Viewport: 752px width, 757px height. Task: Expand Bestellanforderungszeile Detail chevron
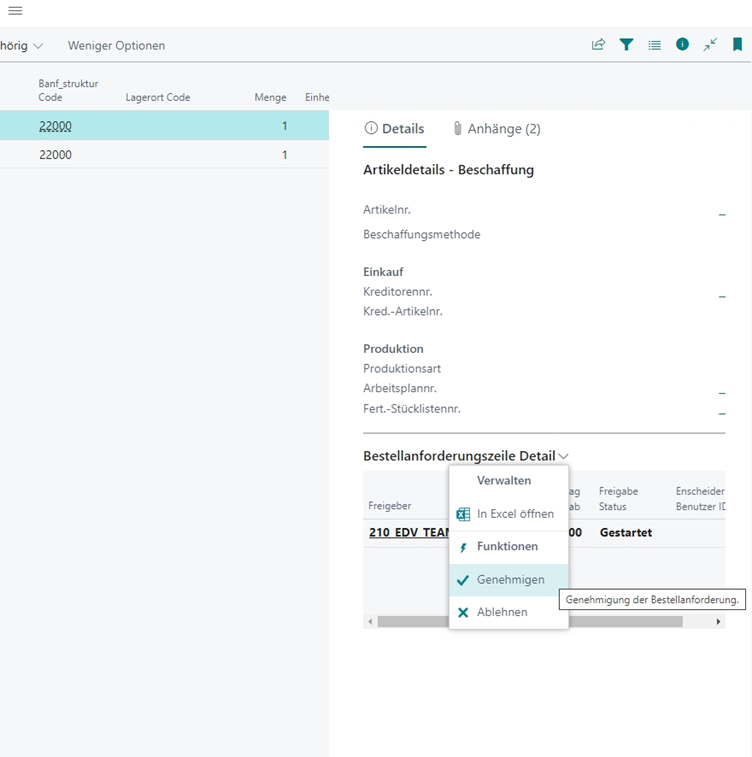[x=564, y=457]
